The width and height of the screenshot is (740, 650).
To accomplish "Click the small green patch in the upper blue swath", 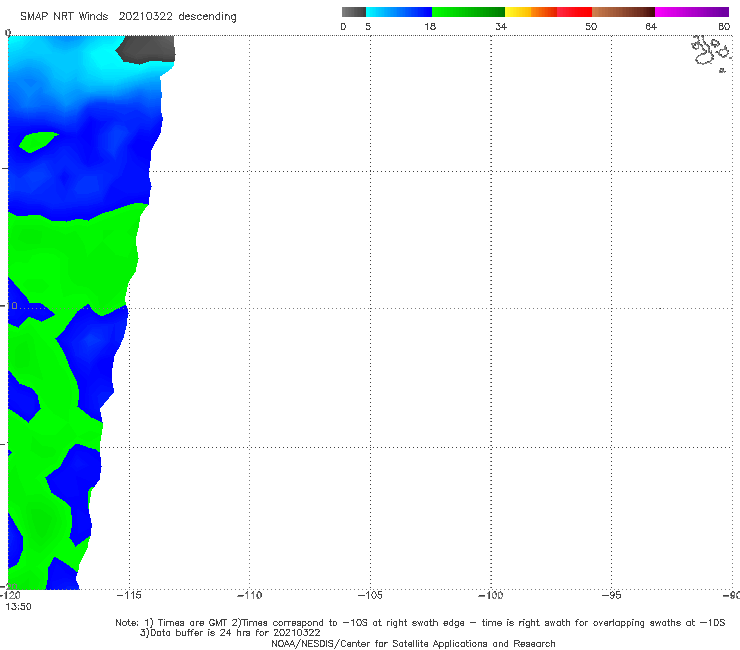I will click(38, 142).
